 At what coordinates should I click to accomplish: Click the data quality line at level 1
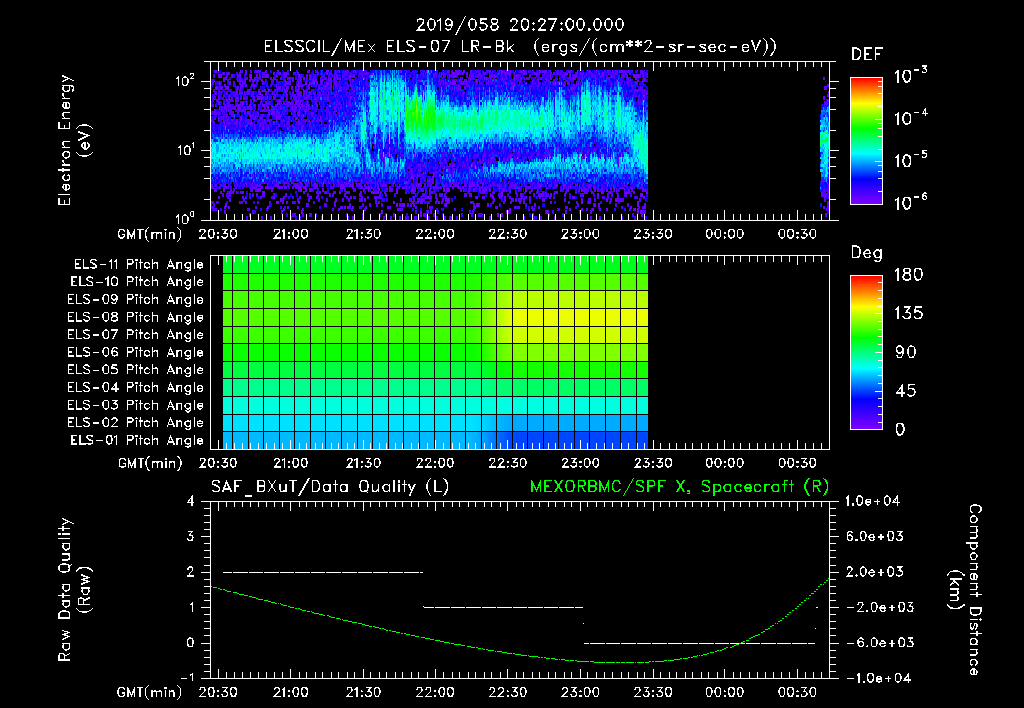tap(503, 607)
